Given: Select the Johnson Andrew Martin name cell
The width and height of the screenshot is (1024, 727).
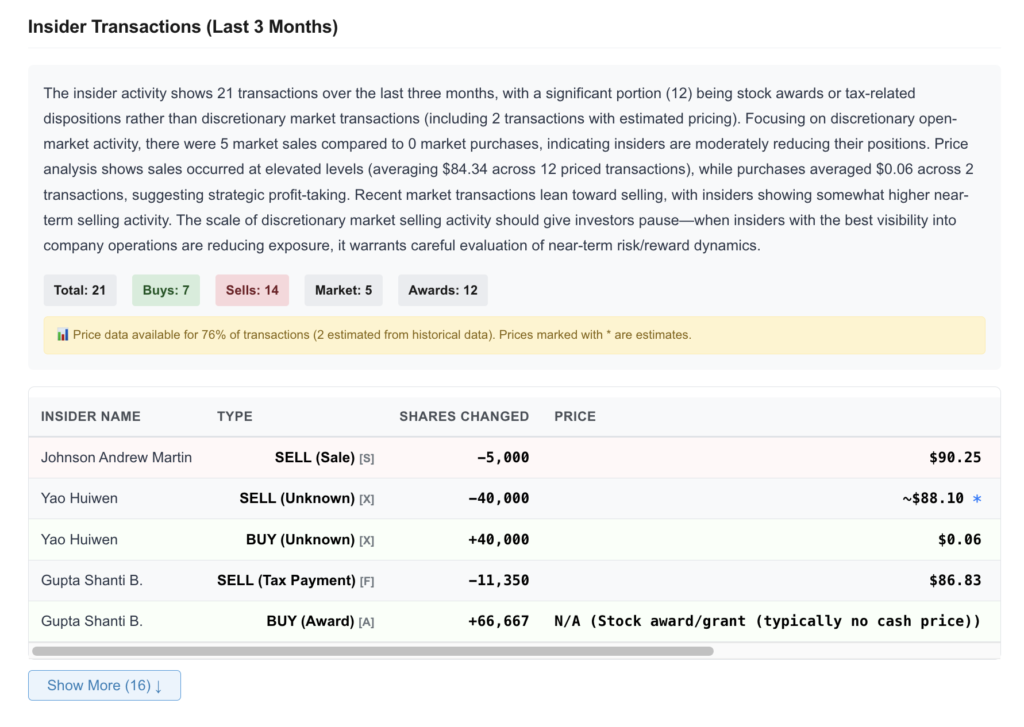Looking at the screenshot, I should [116, 457].
